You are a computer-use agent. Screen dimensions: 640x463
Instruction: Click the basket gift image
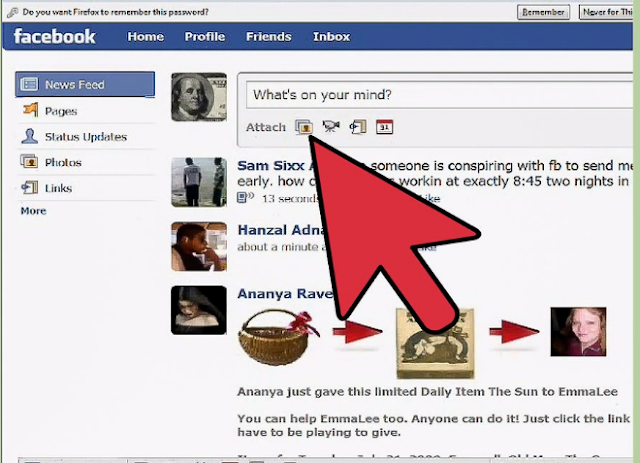point(279,337)
